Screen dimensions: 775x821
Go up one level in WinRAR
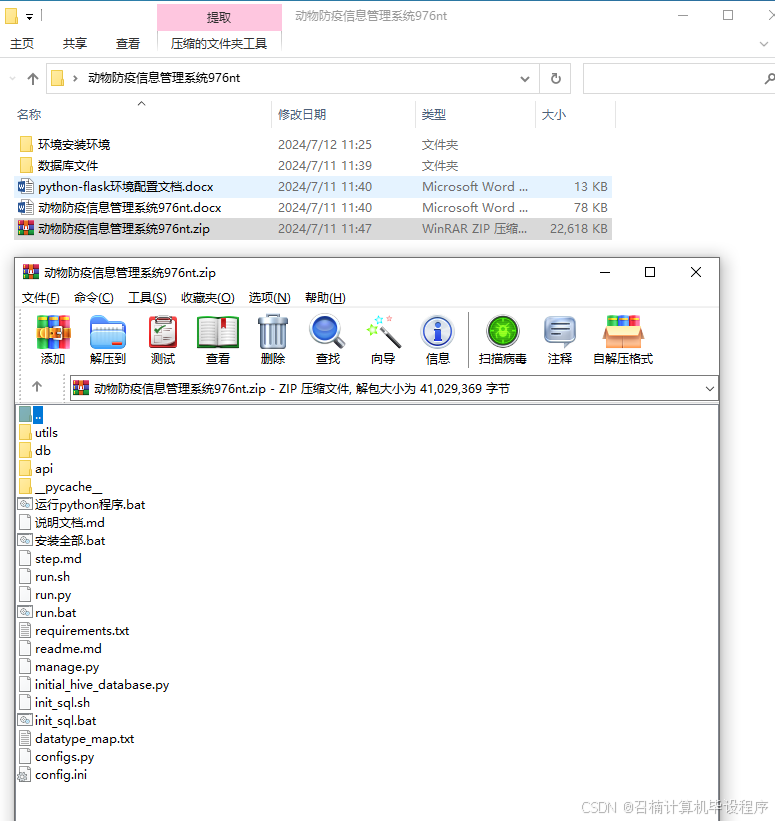tap(37, 387)
